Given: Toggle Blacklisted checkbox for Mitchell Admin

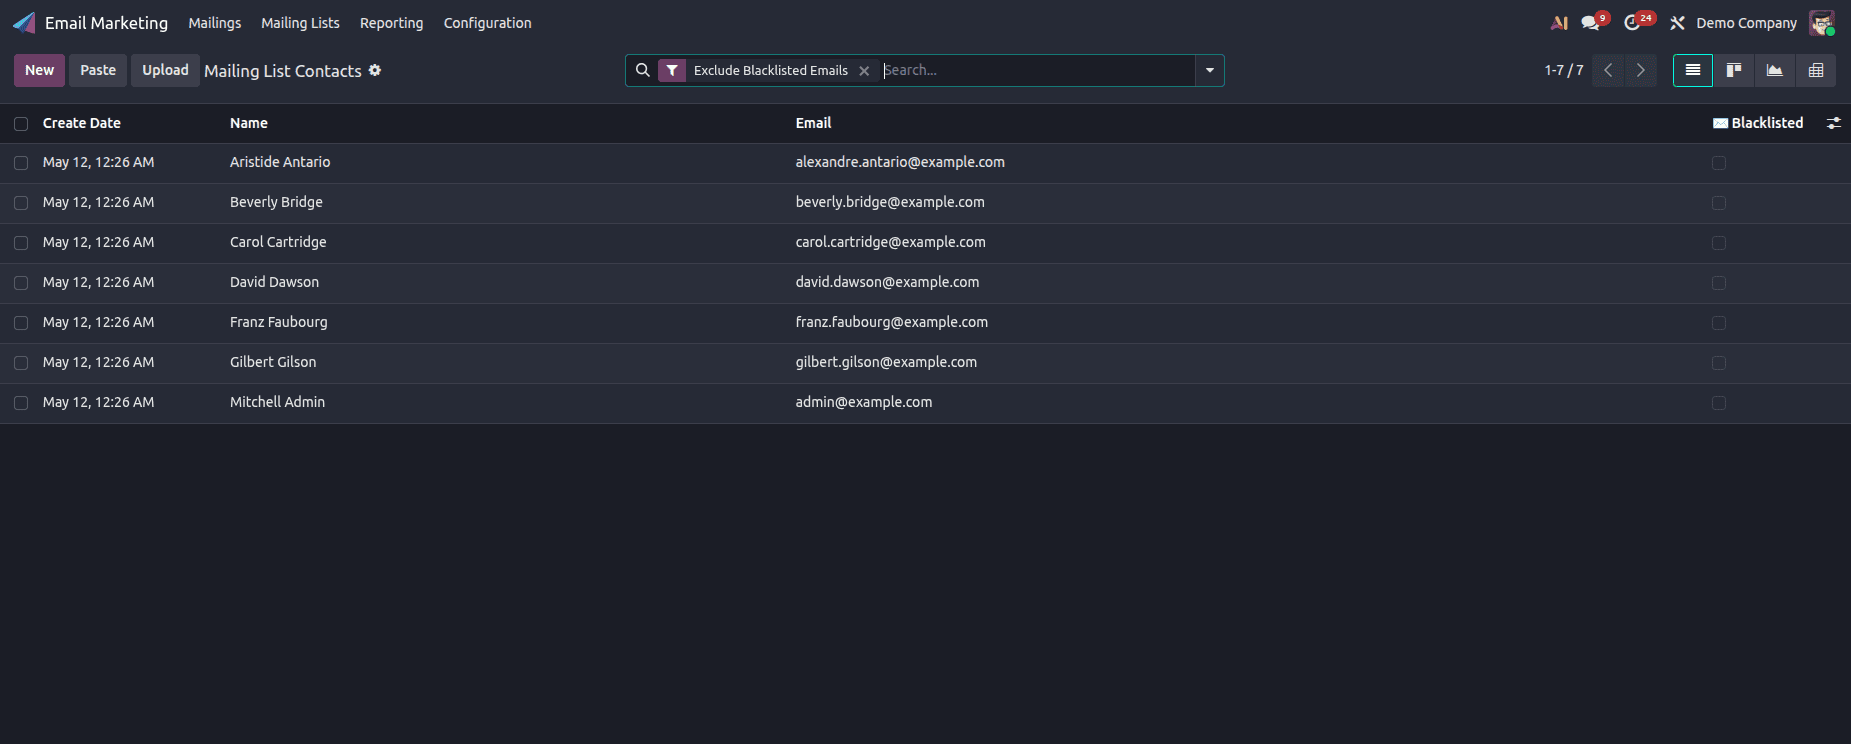Looking at the screenshot, I should 1719,403.
